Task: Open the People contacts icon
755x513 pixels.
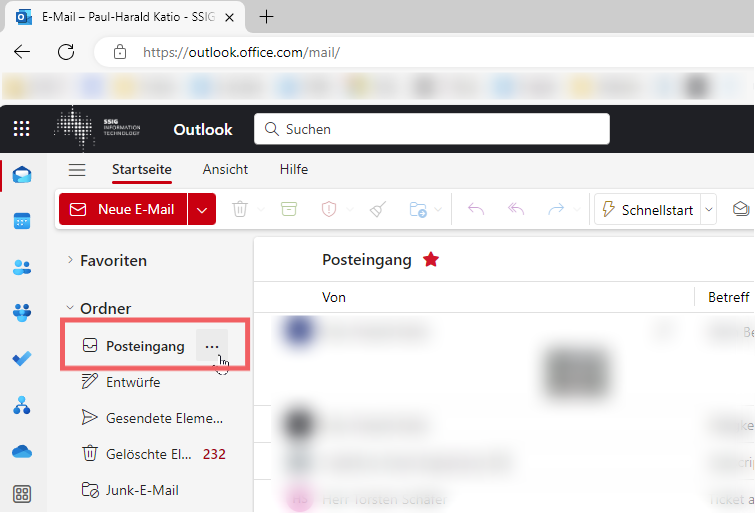Action: 22,267
